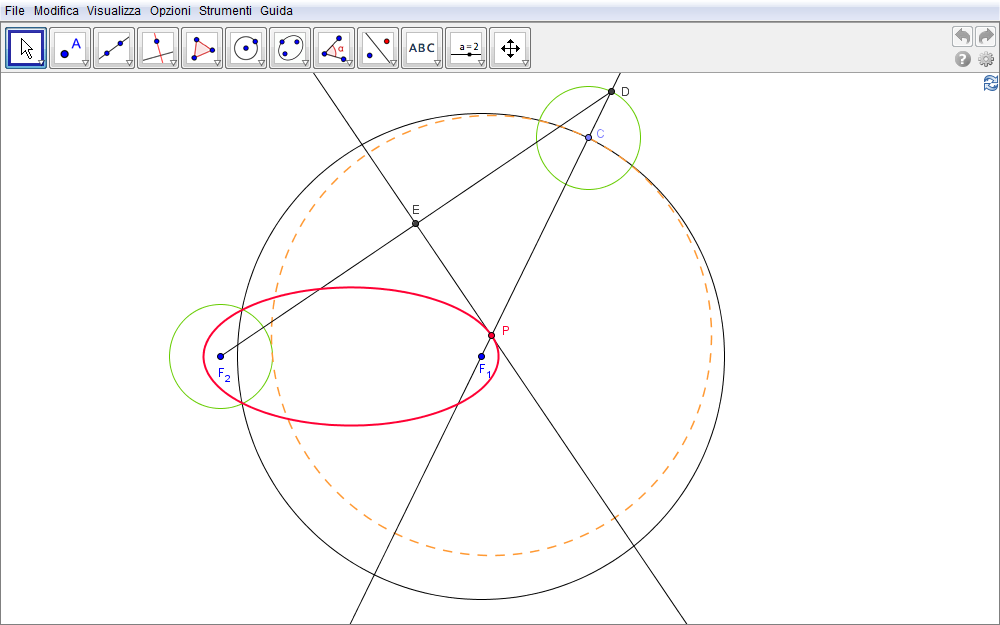Click the Undo arrow button

(962, 37)
